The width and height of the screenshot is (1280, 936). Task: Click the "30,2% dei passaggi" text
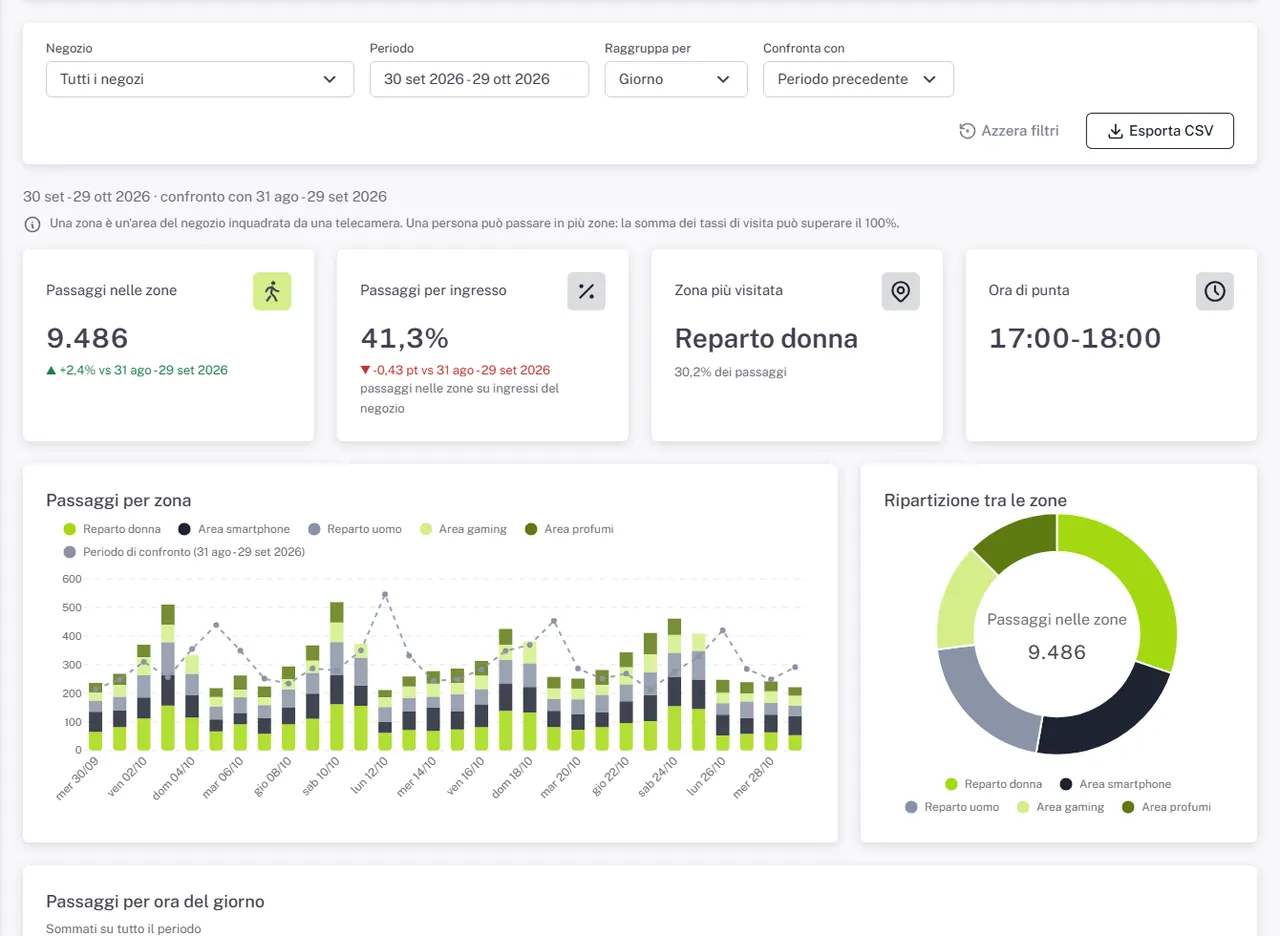coord(731,372)
